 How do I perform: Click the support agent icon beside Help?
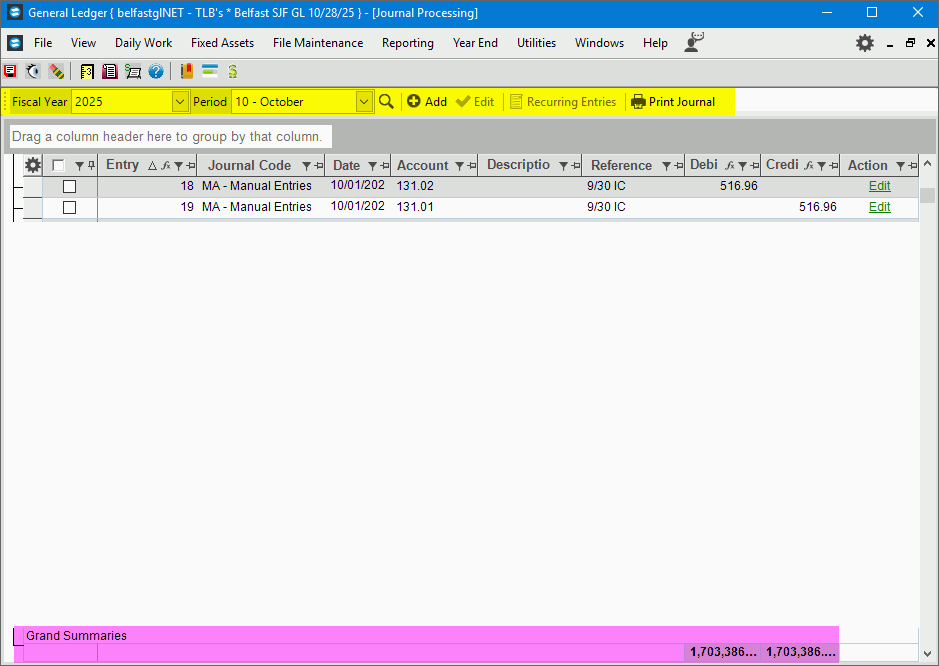click(693, 43)
